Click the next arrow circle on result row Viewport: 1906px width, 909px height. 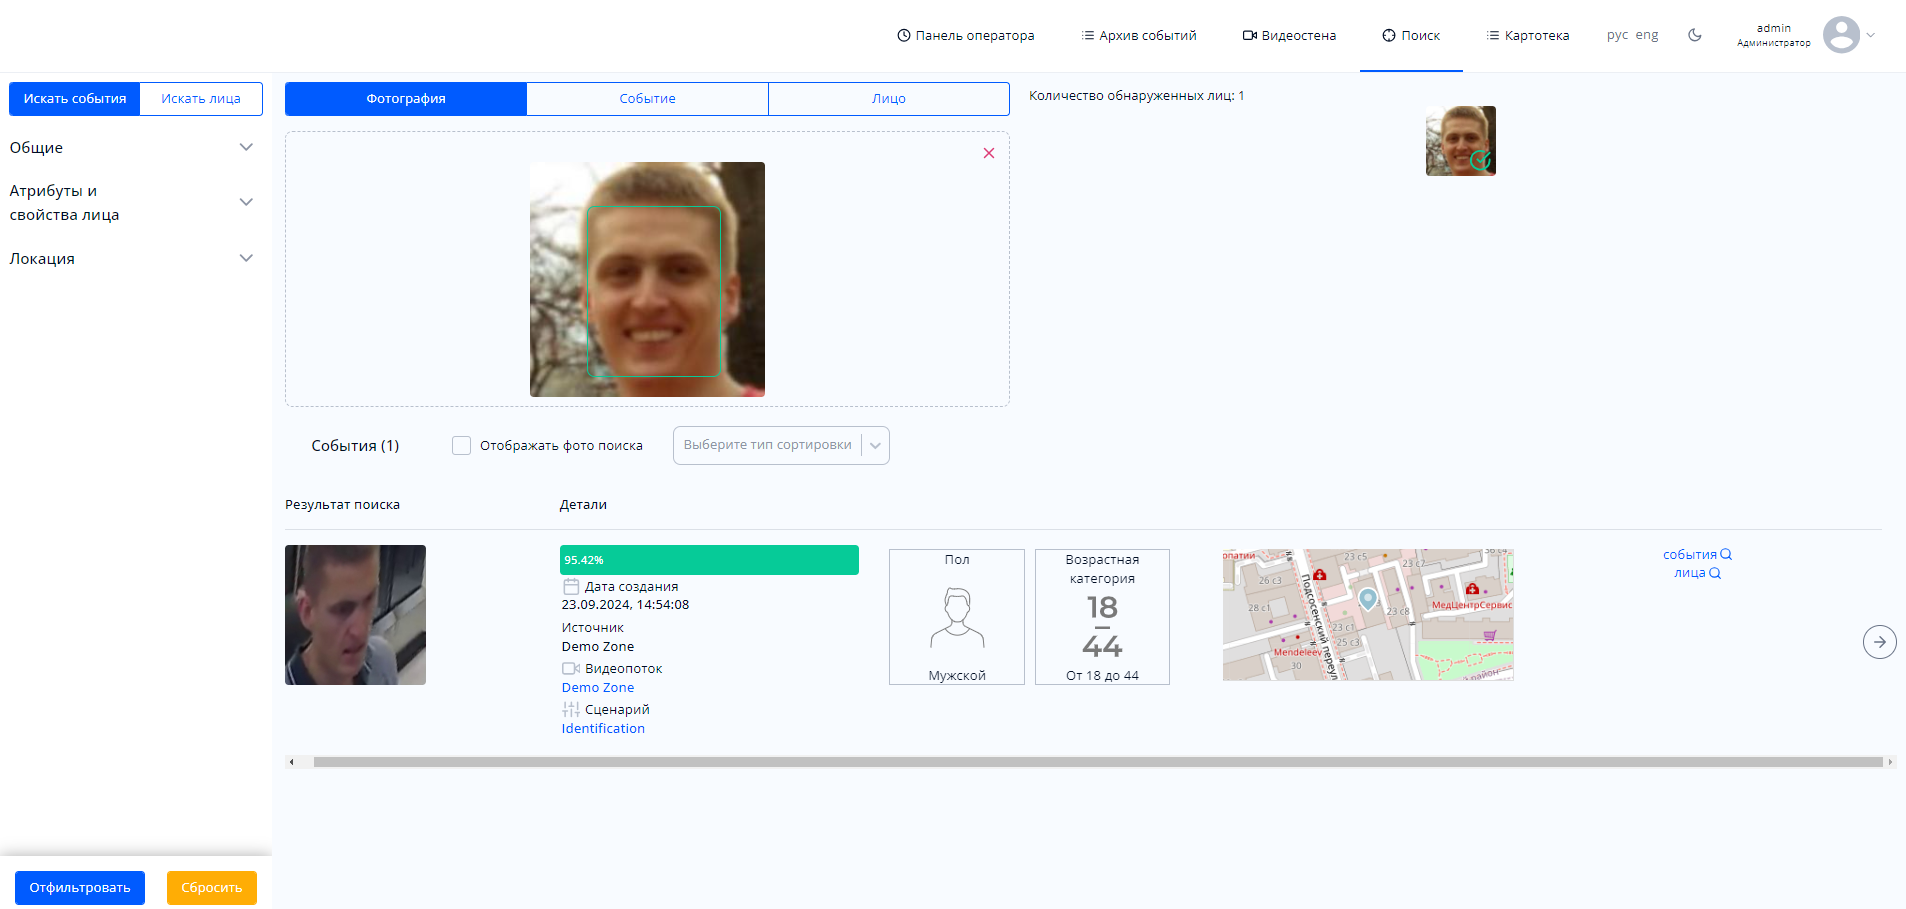1880,642
